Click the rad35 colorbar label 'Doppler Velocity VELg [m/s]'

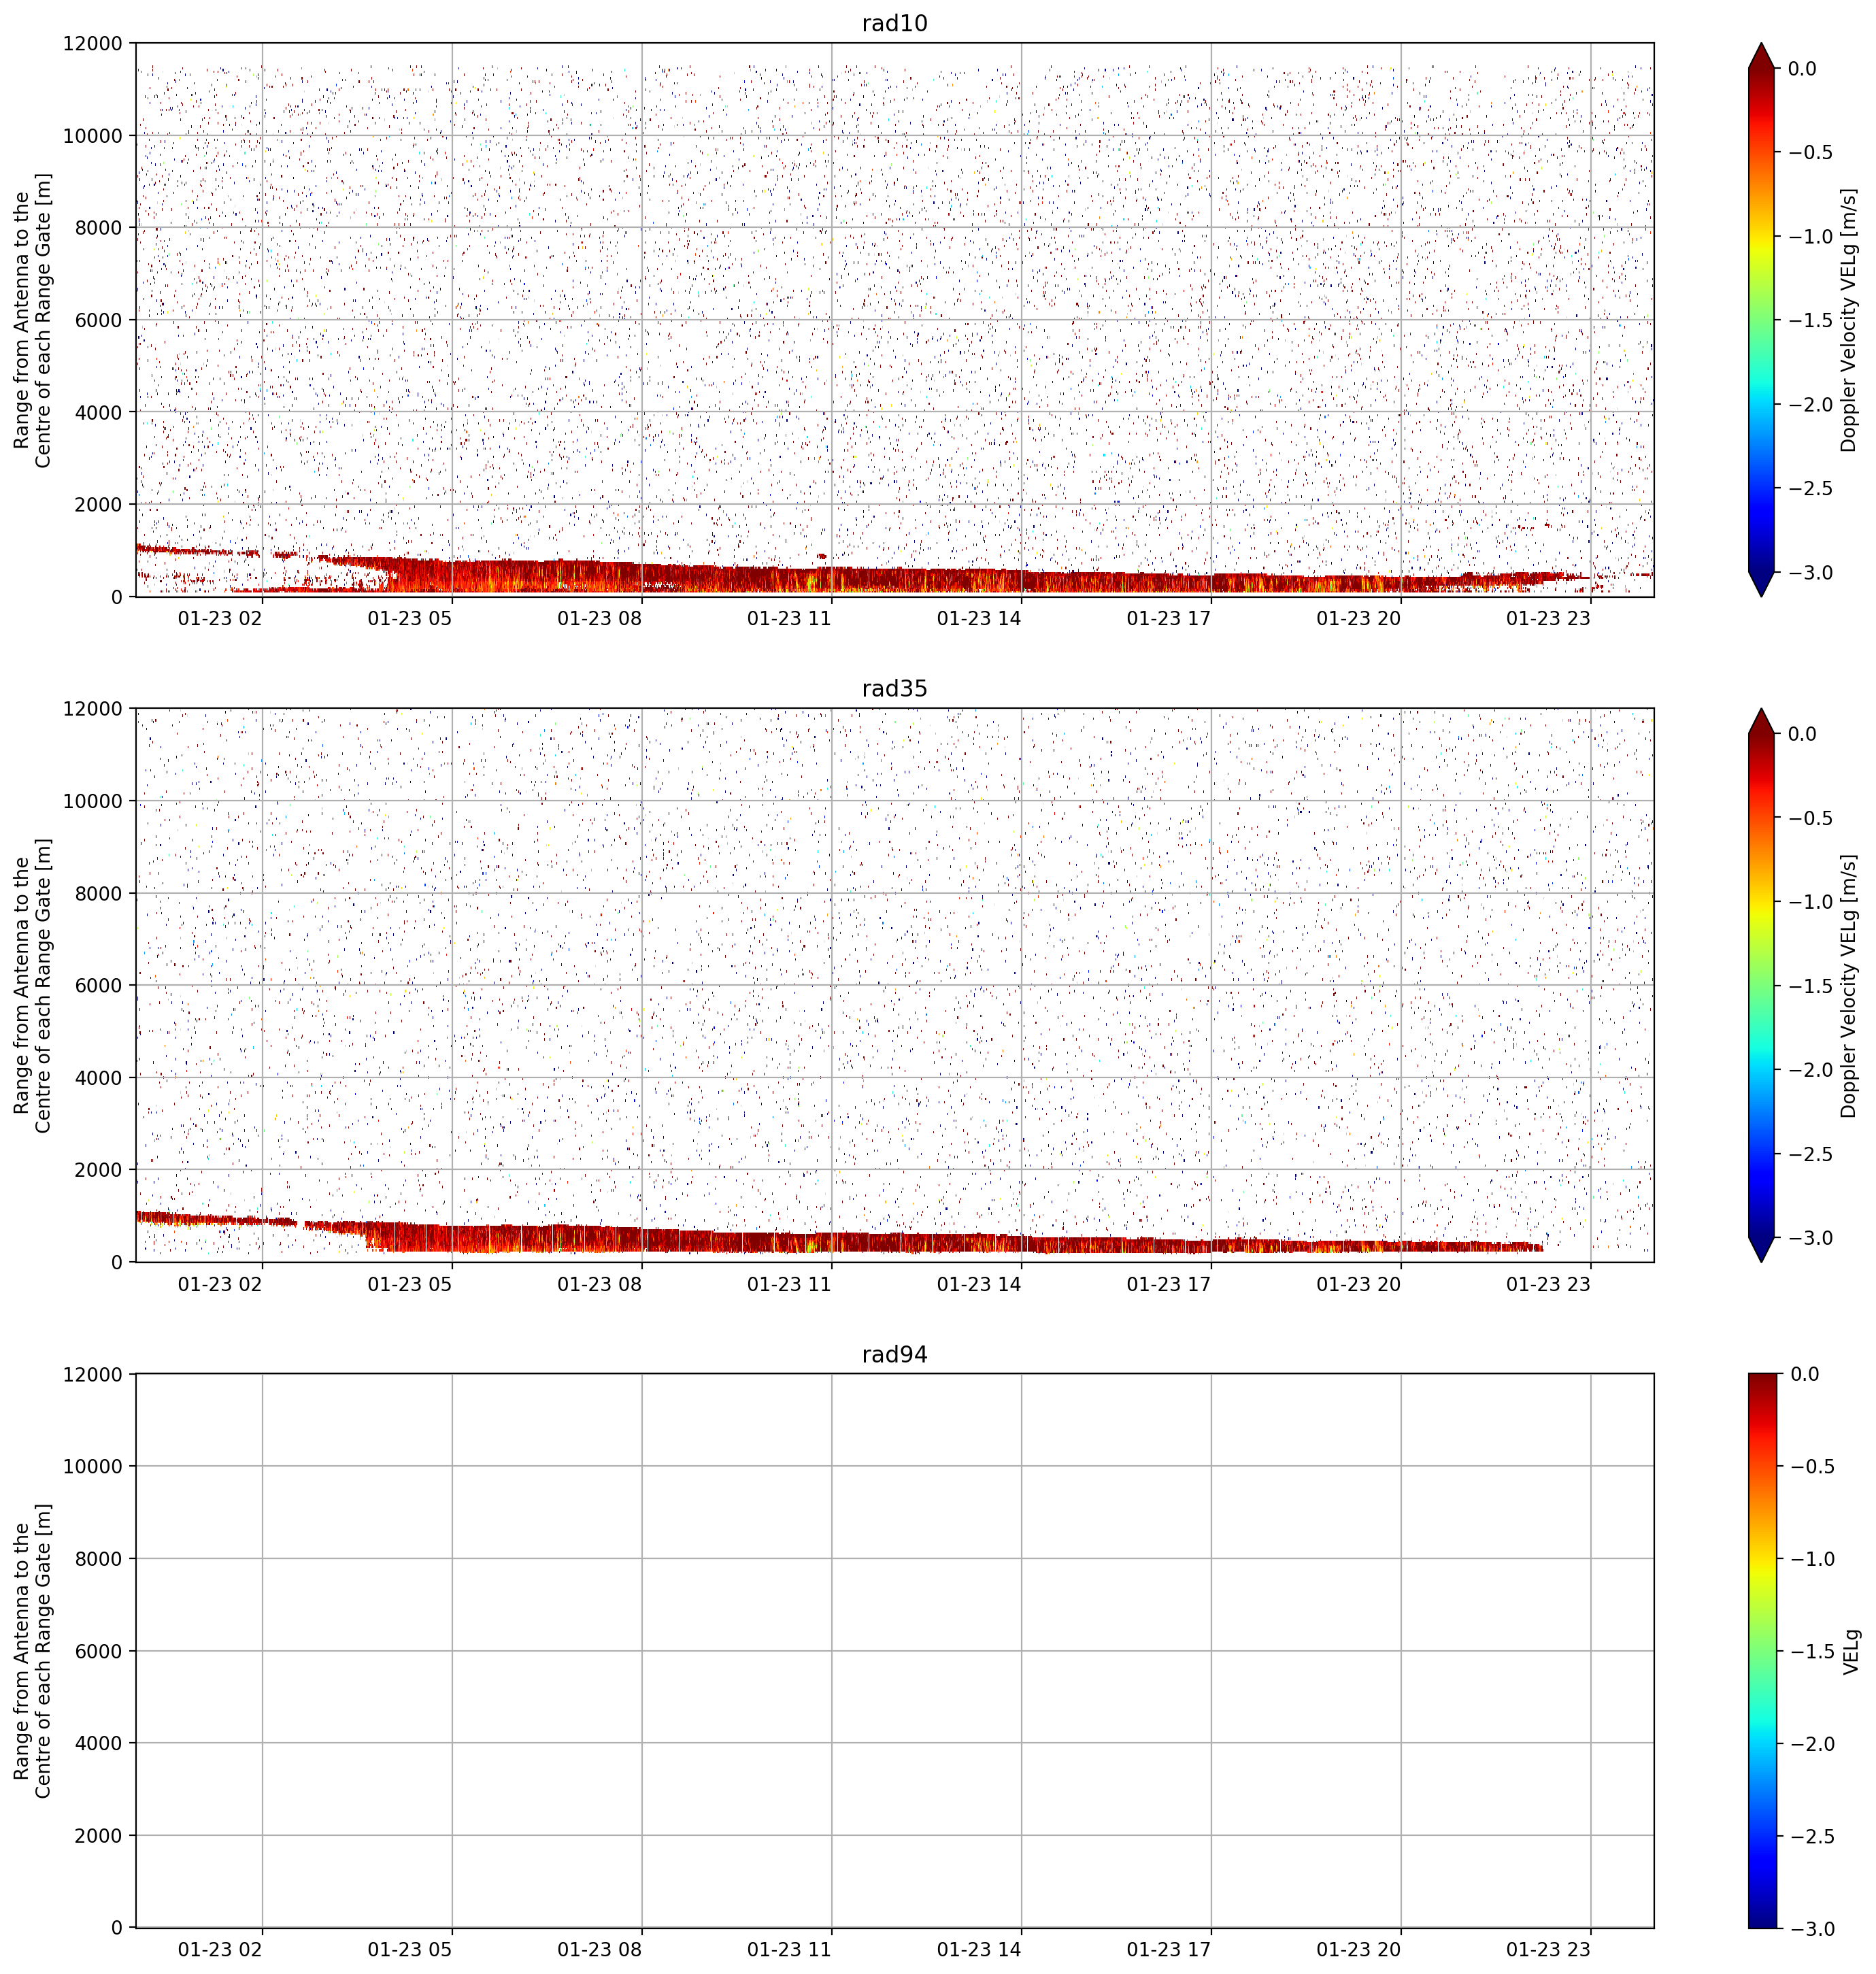(1848, 985)
